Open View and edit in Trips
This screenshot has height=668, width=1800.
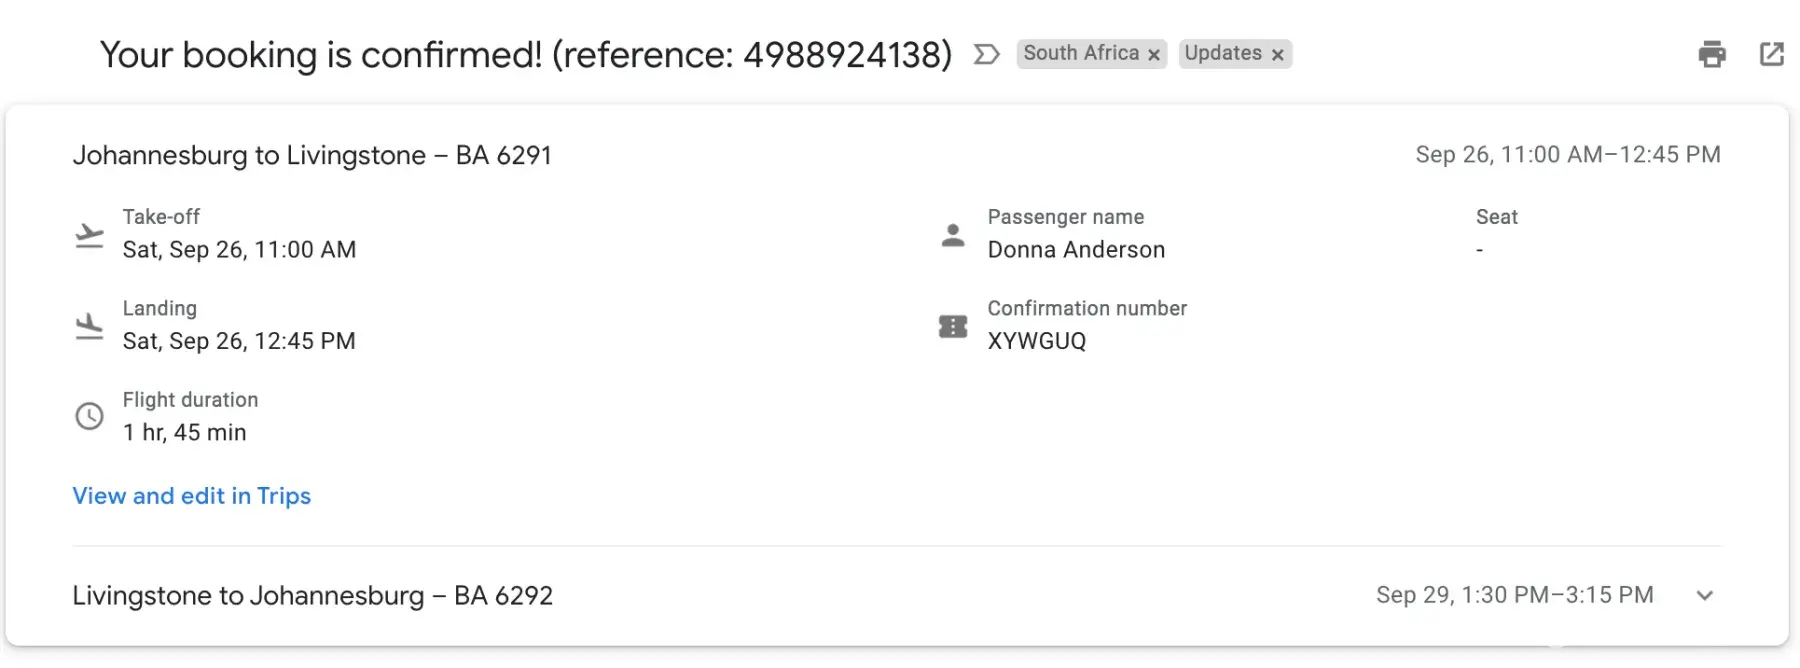tap(191, 496)
